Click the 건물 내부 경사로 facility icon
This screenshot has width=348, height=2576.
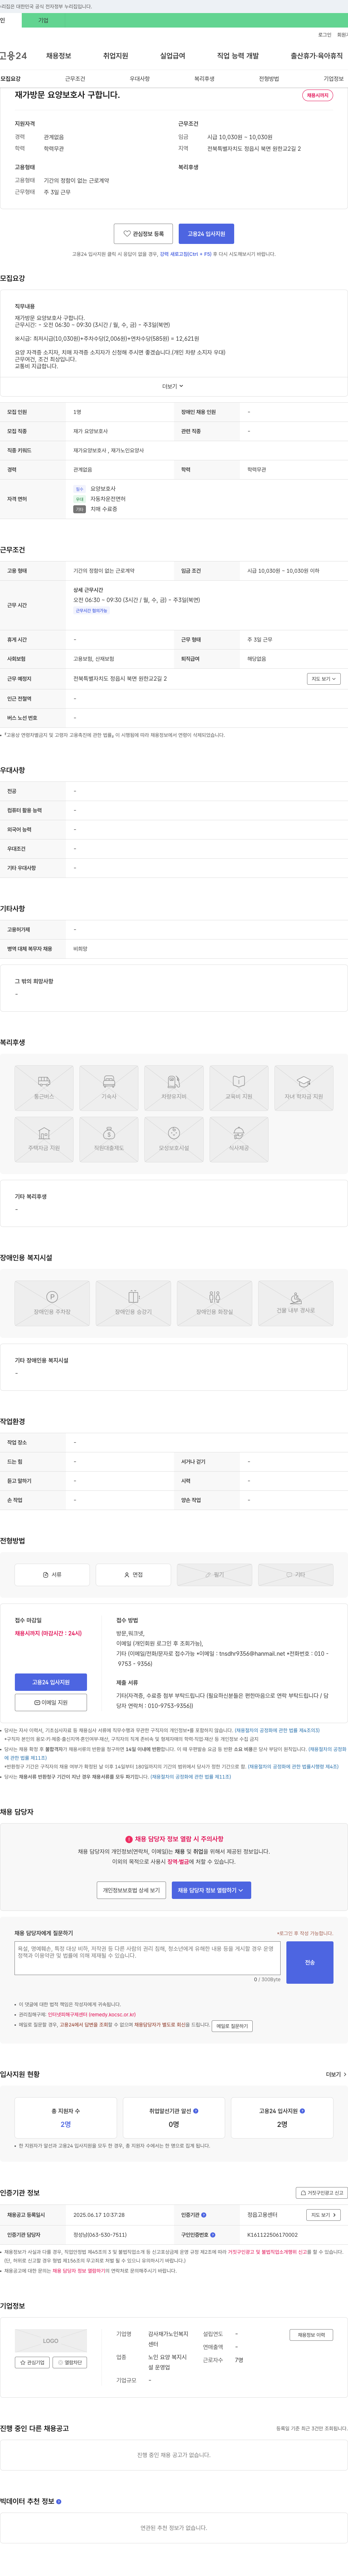[296, 1304]
